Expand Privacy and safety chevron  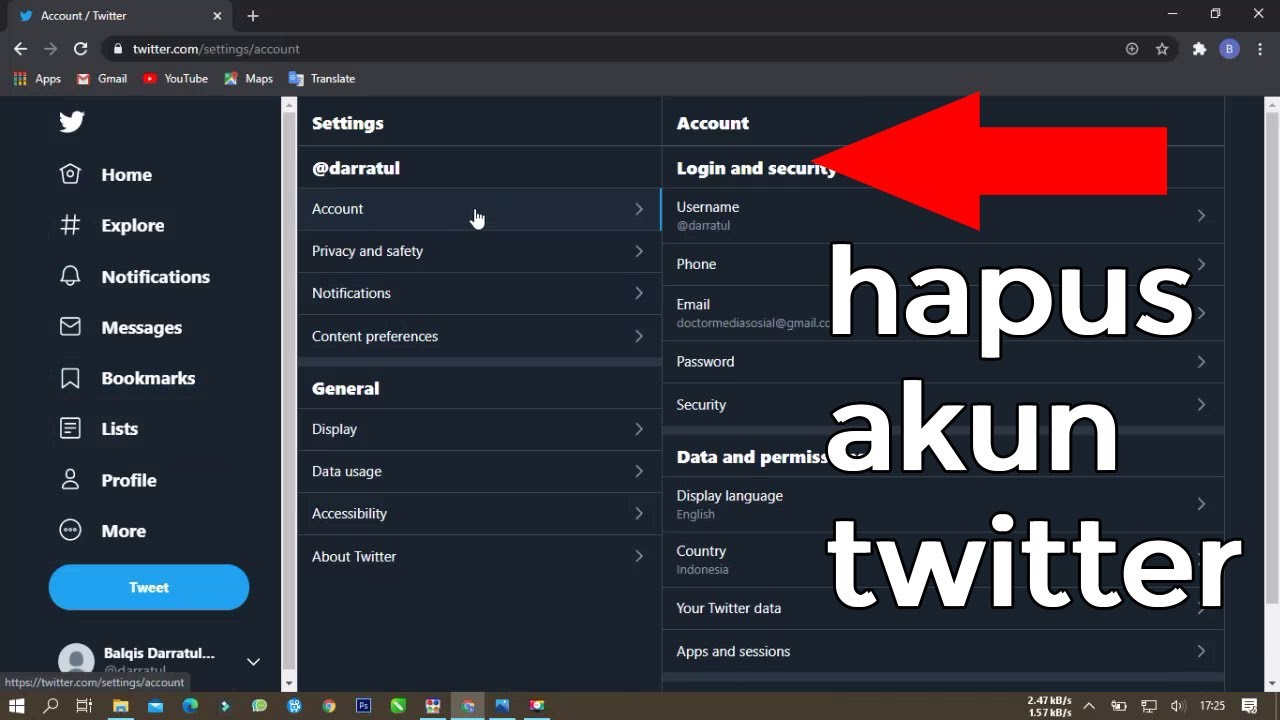(639, 251)
